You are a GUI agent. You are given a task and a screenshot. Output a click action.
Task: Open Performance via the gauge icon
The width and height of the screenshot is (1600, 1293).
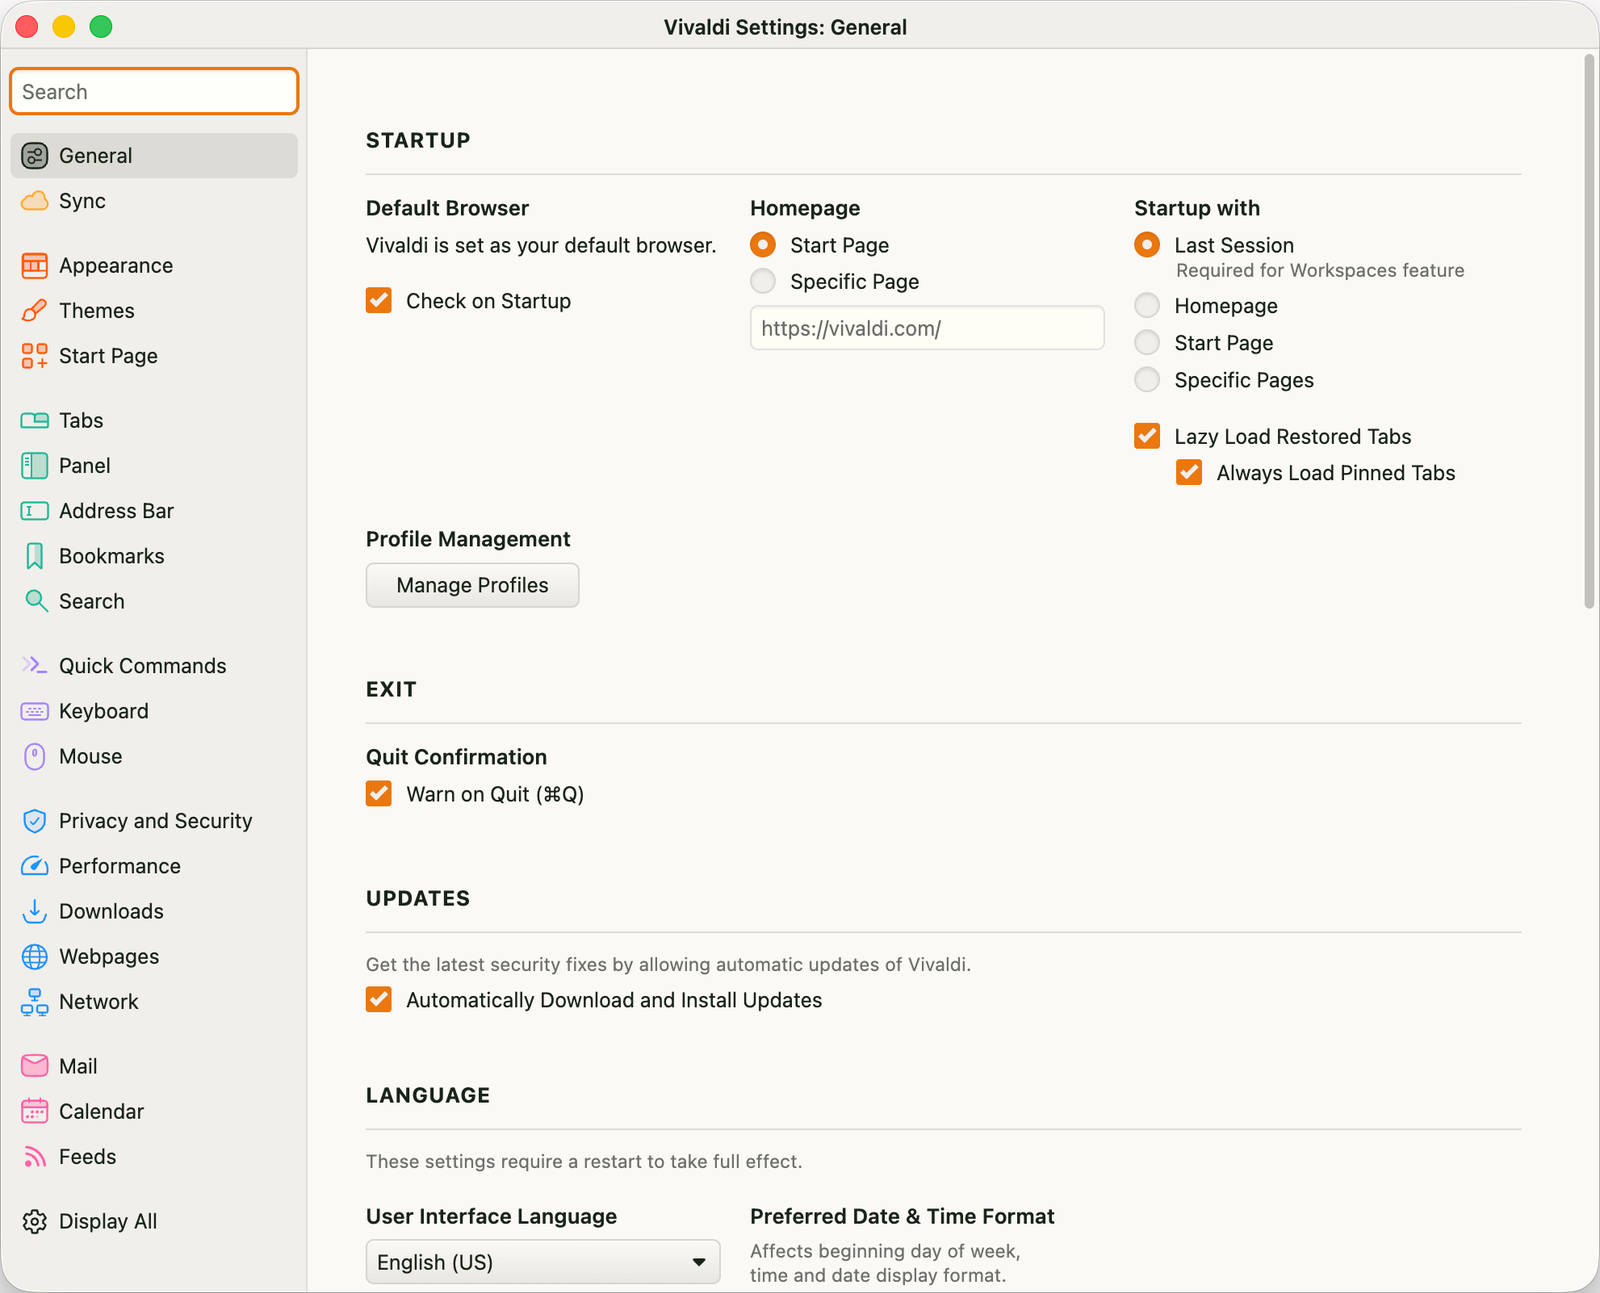click(35, 866)
